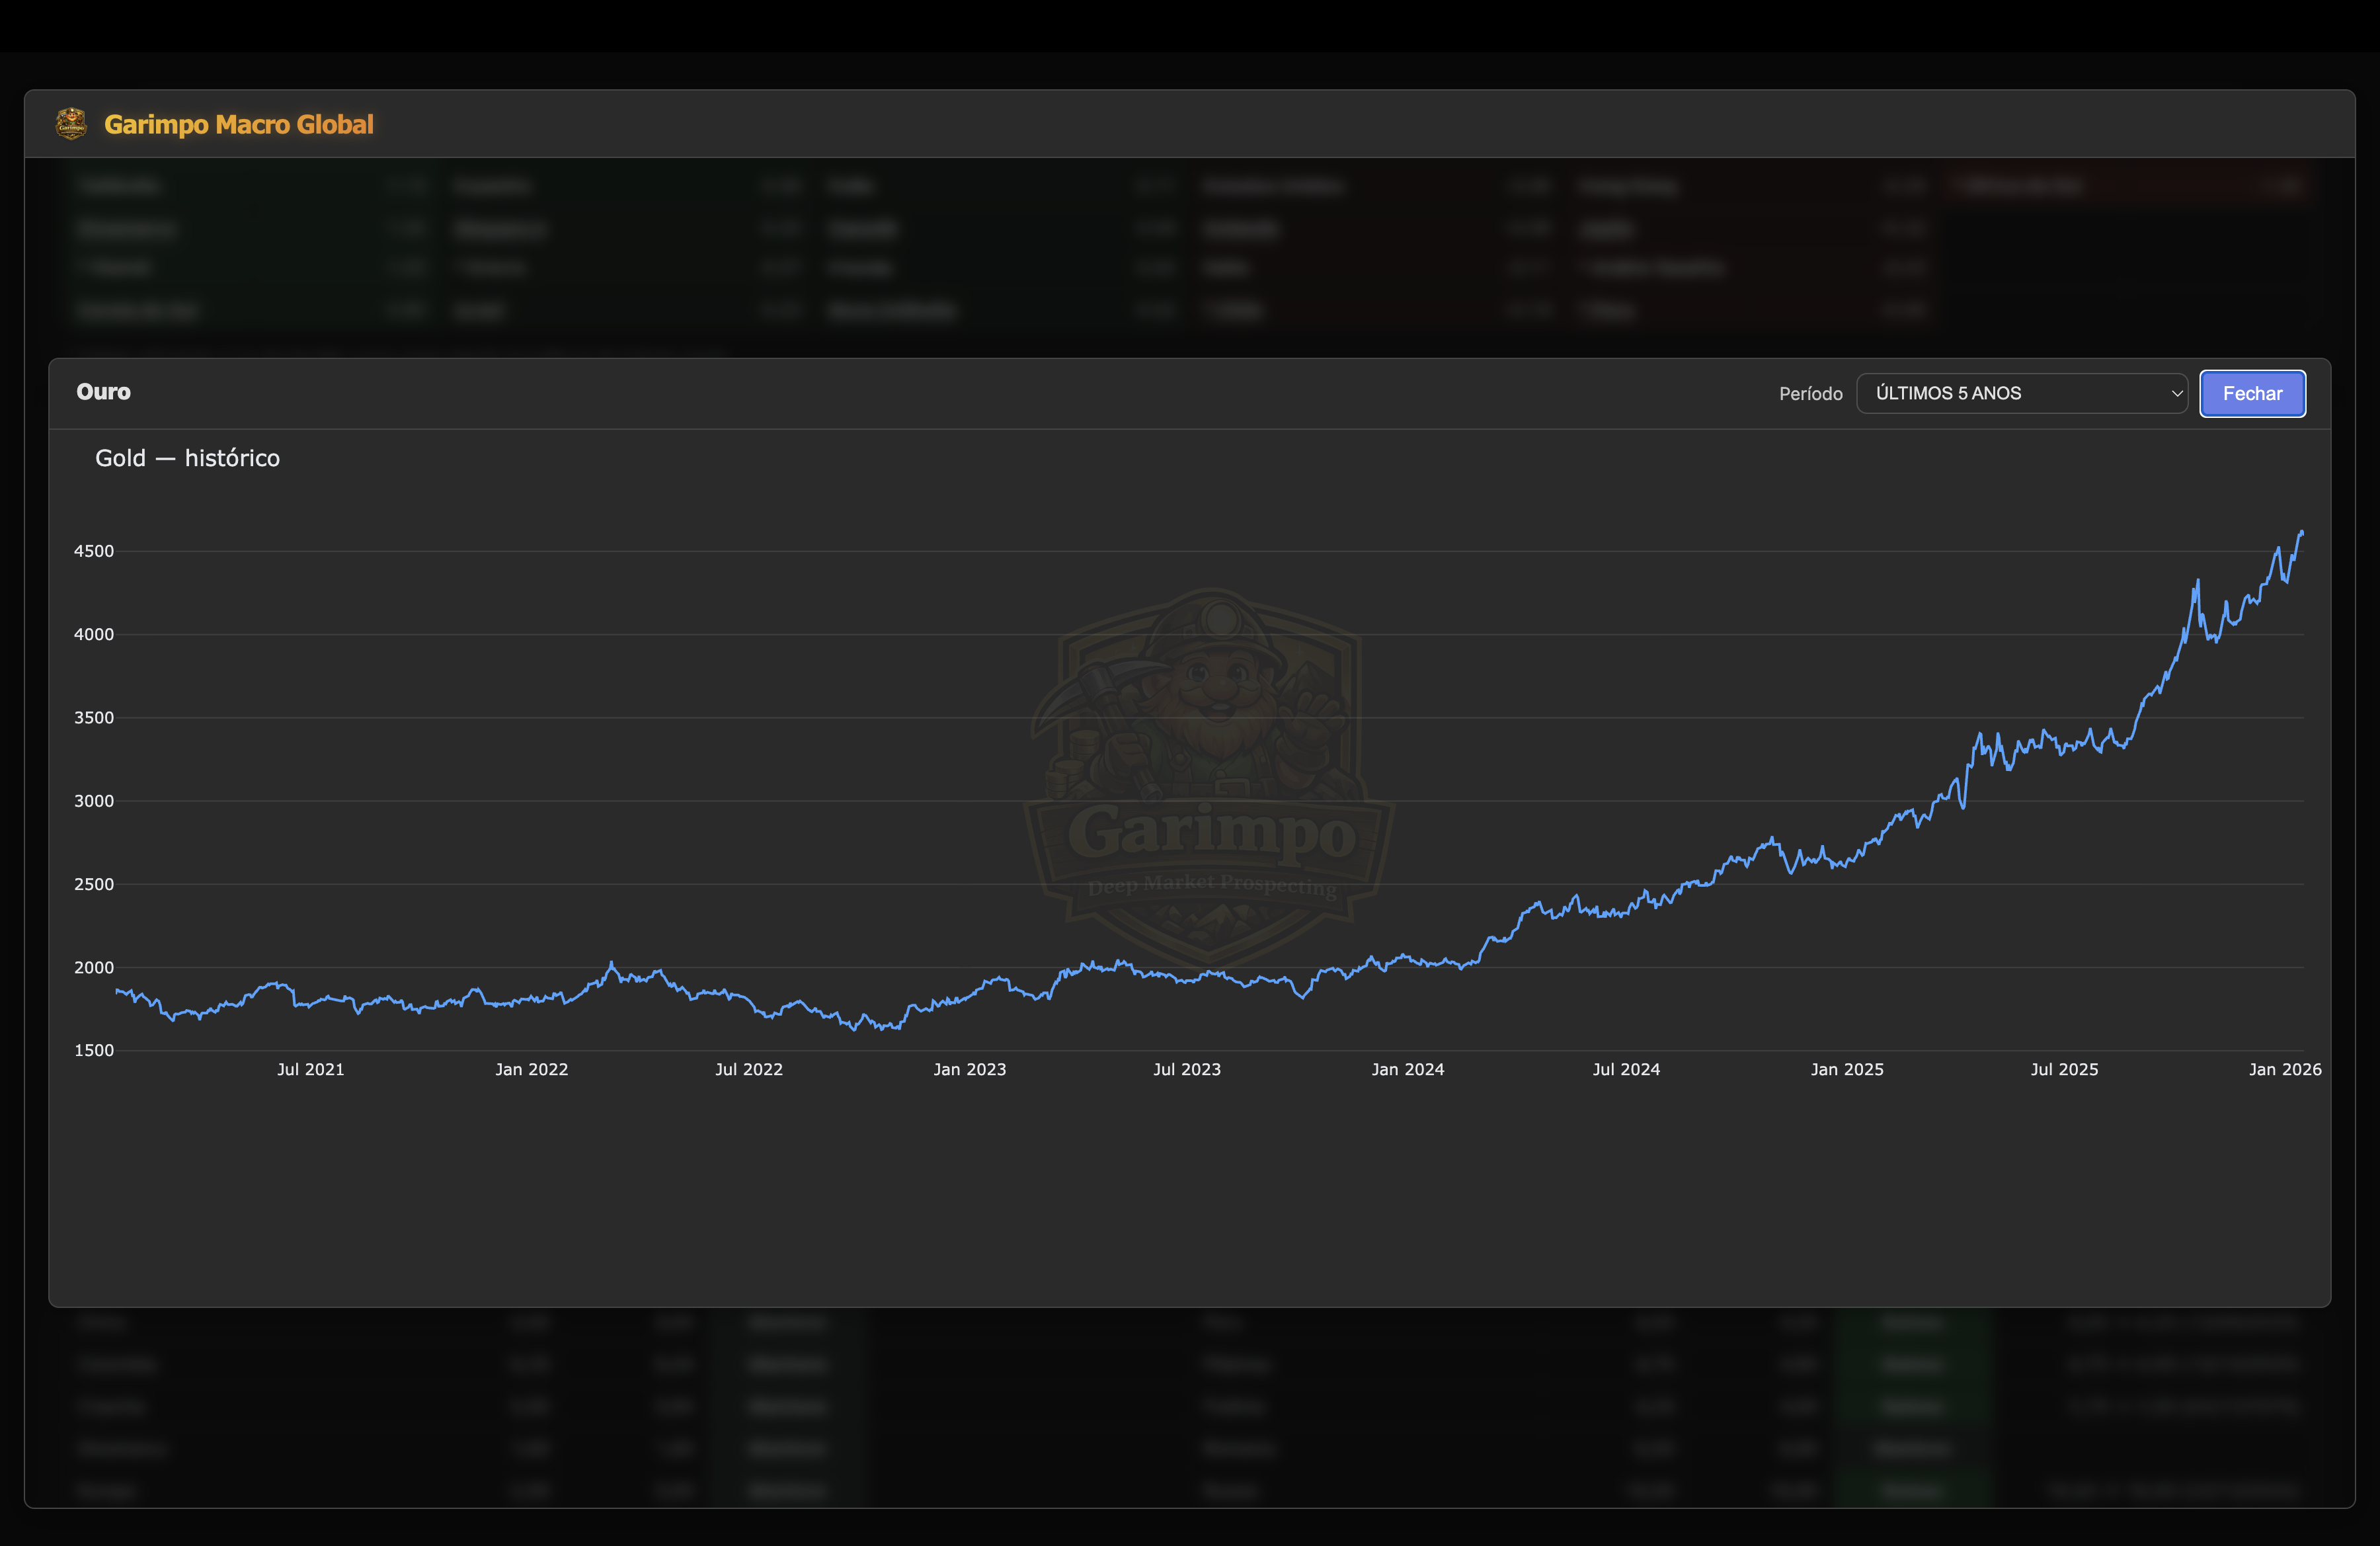The height and width of the screenshot is (1546, 2380).
Task: Click the Período label
Action: 1811,393
